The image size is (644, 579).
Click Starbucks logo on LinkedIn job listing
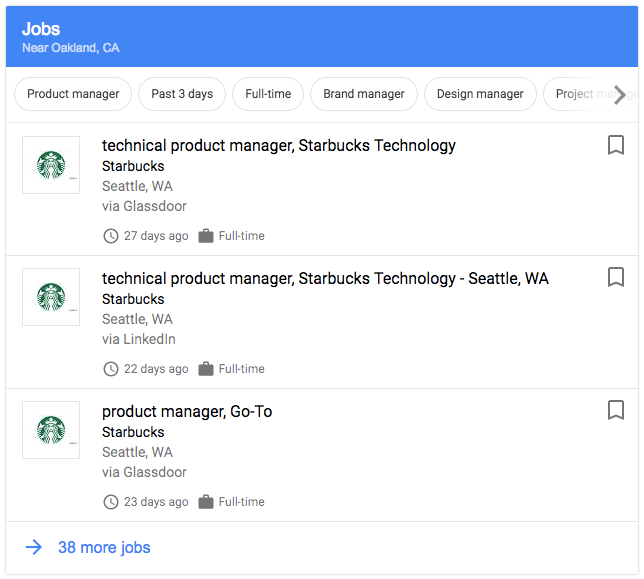click(x=51, y=297)
